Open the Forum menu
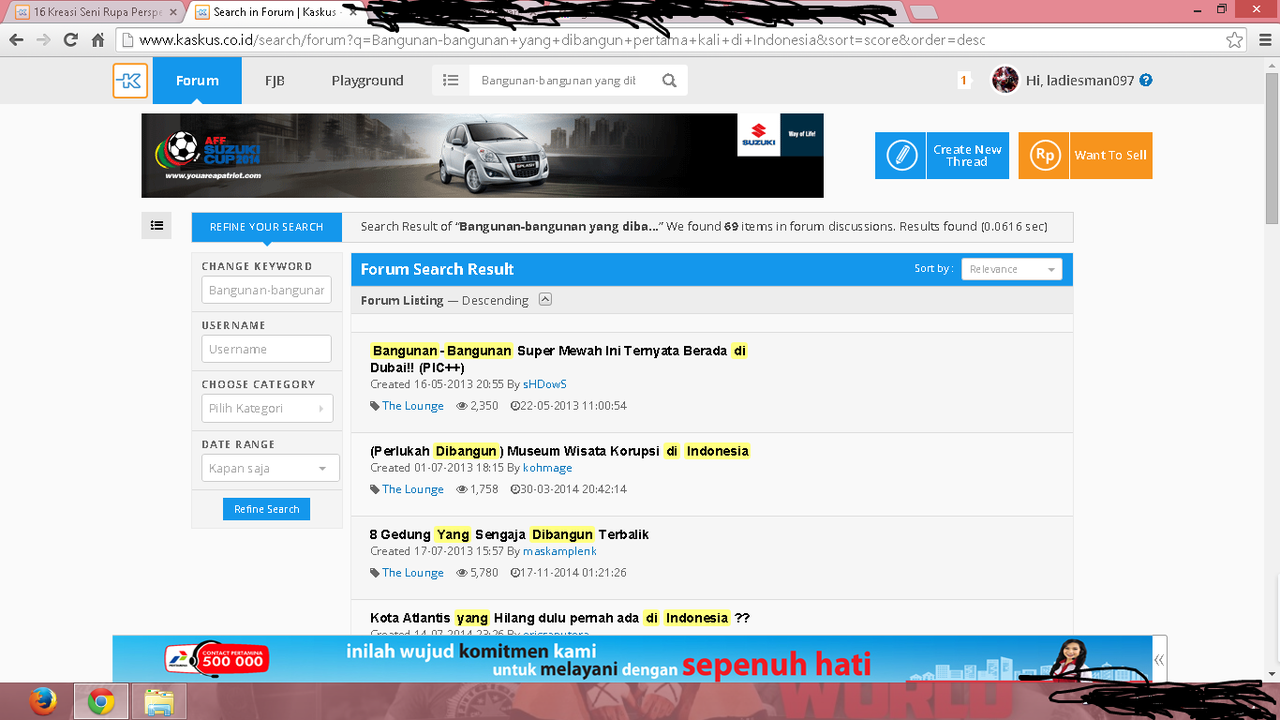The image size is (1280, 720). (197, 81)
